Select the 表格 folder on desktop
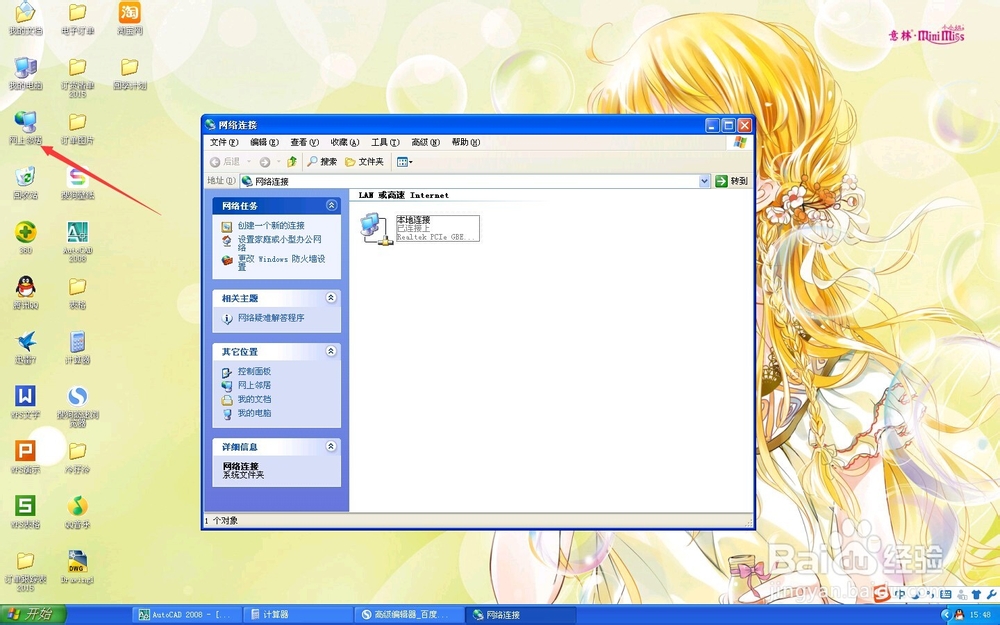1000x625 pixels. pos(78,293)
